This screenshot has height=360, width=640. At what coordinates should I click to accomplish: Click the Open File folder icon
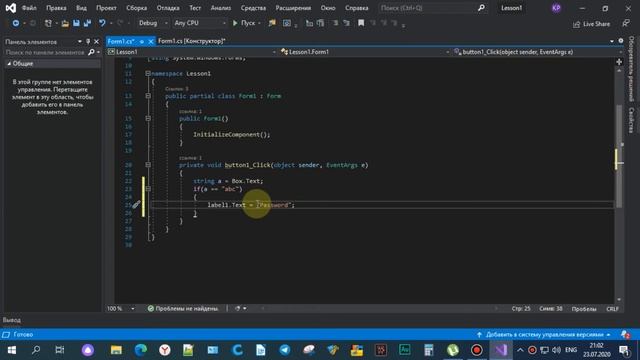coord(65,23)
